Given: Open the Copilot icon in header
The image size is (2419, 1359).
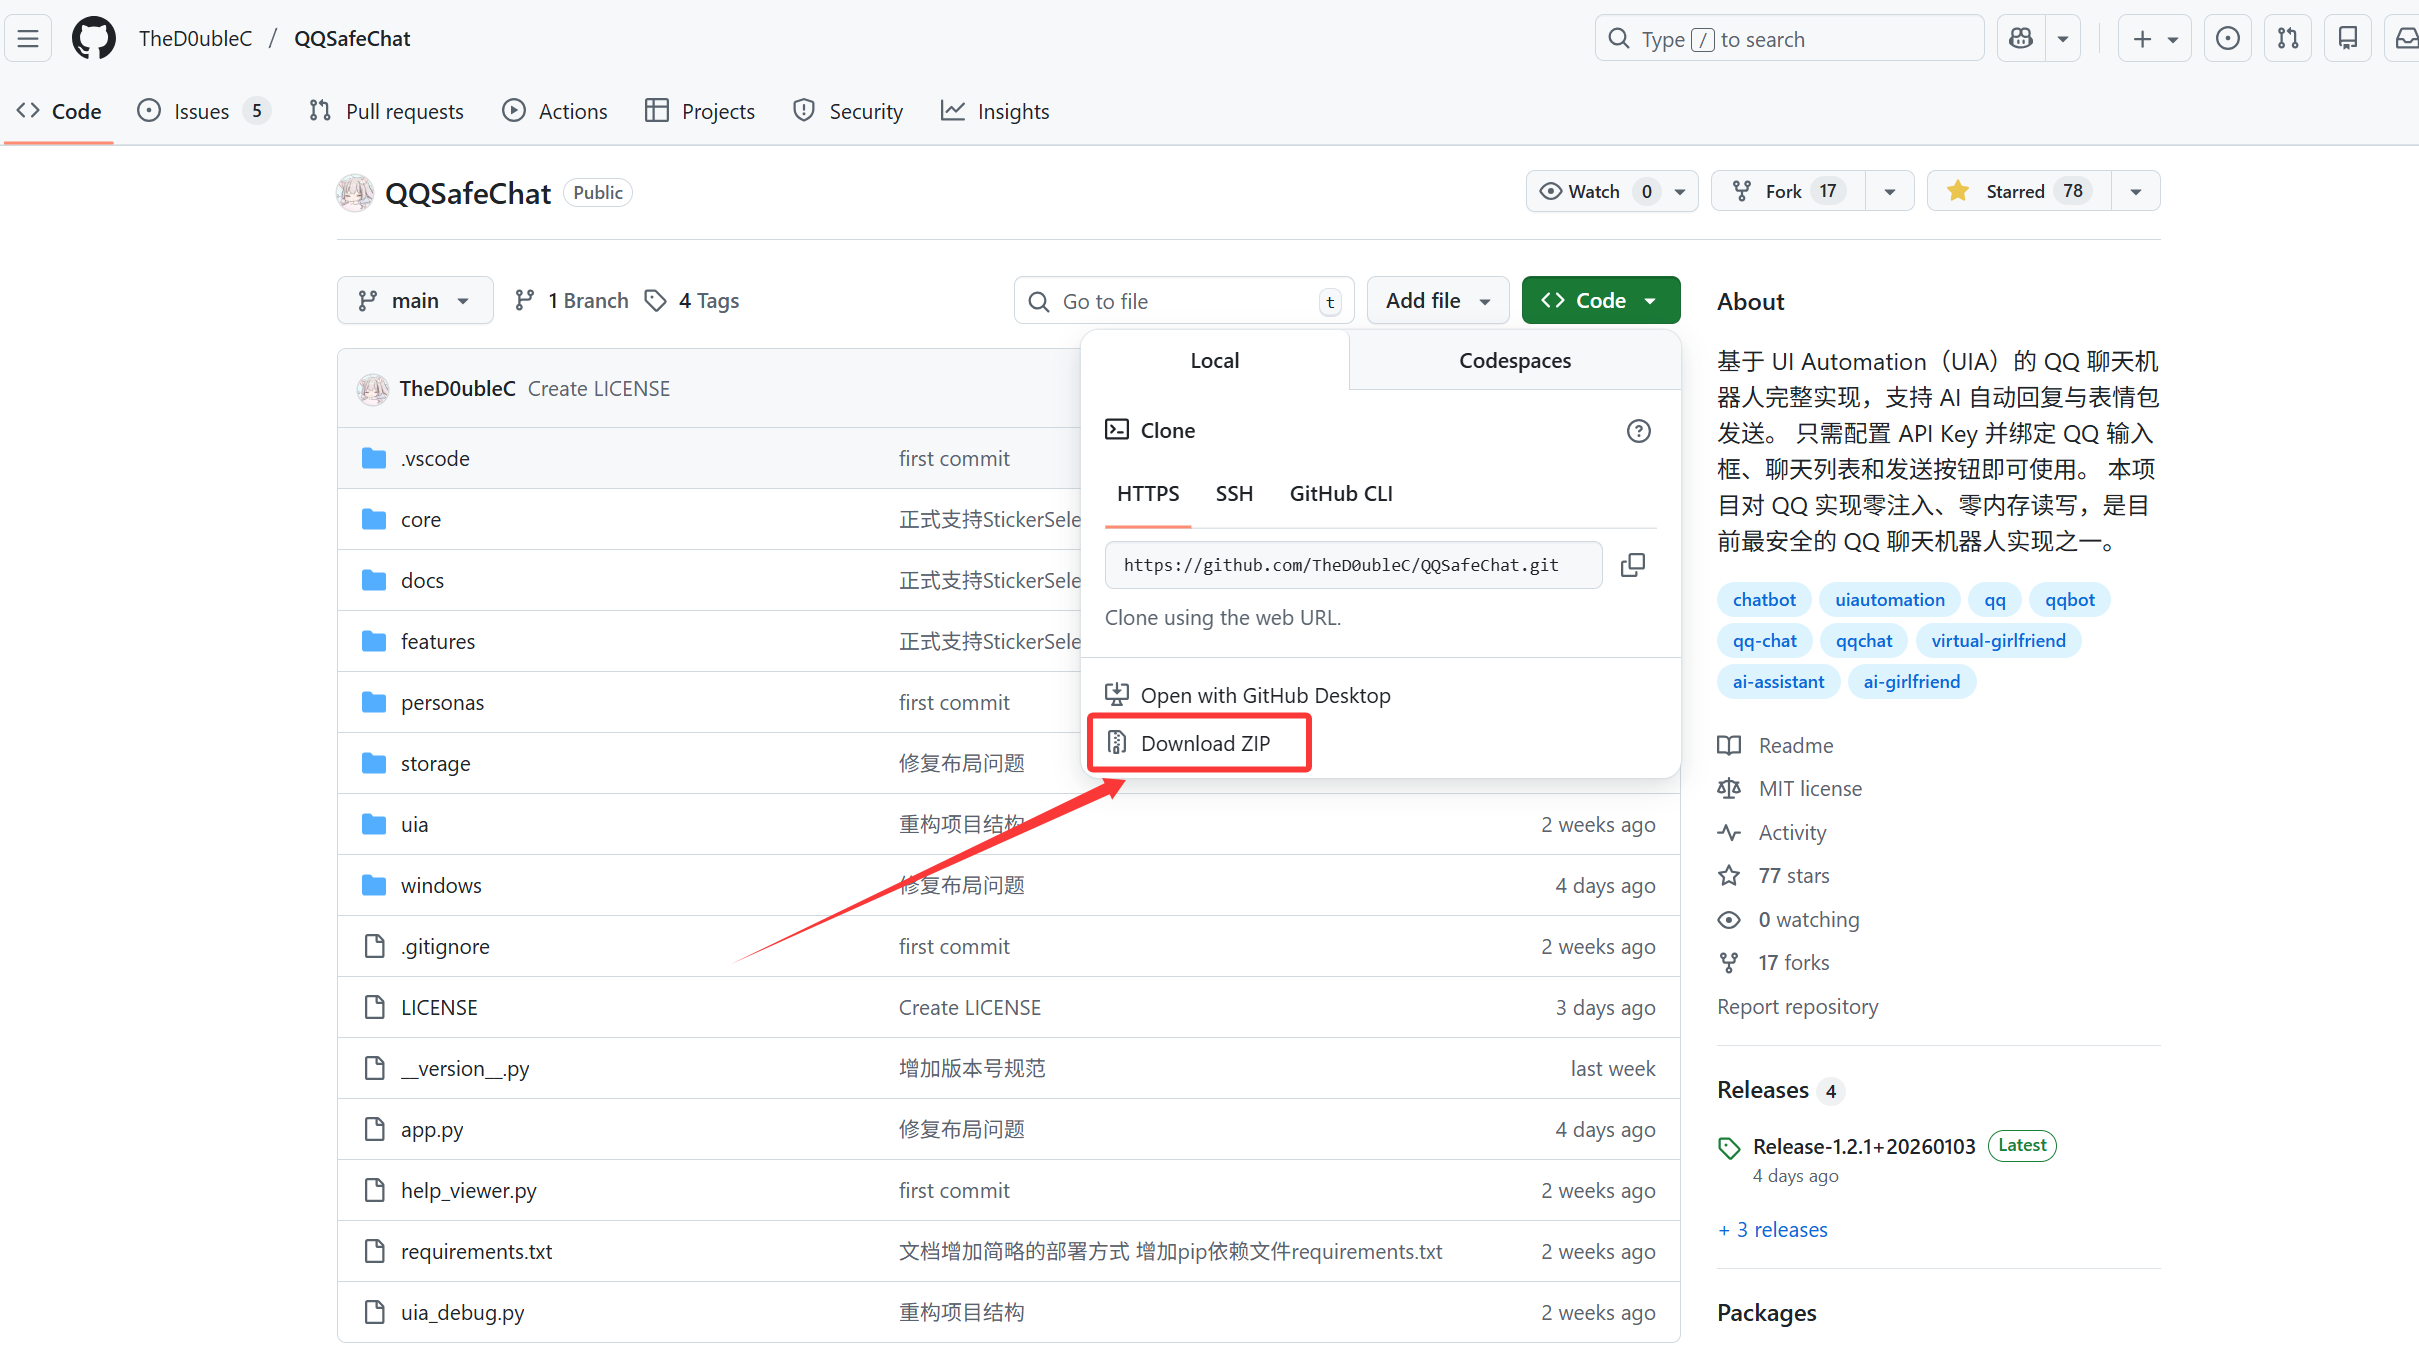Looking at the screenshot, I should point(2021,39).
